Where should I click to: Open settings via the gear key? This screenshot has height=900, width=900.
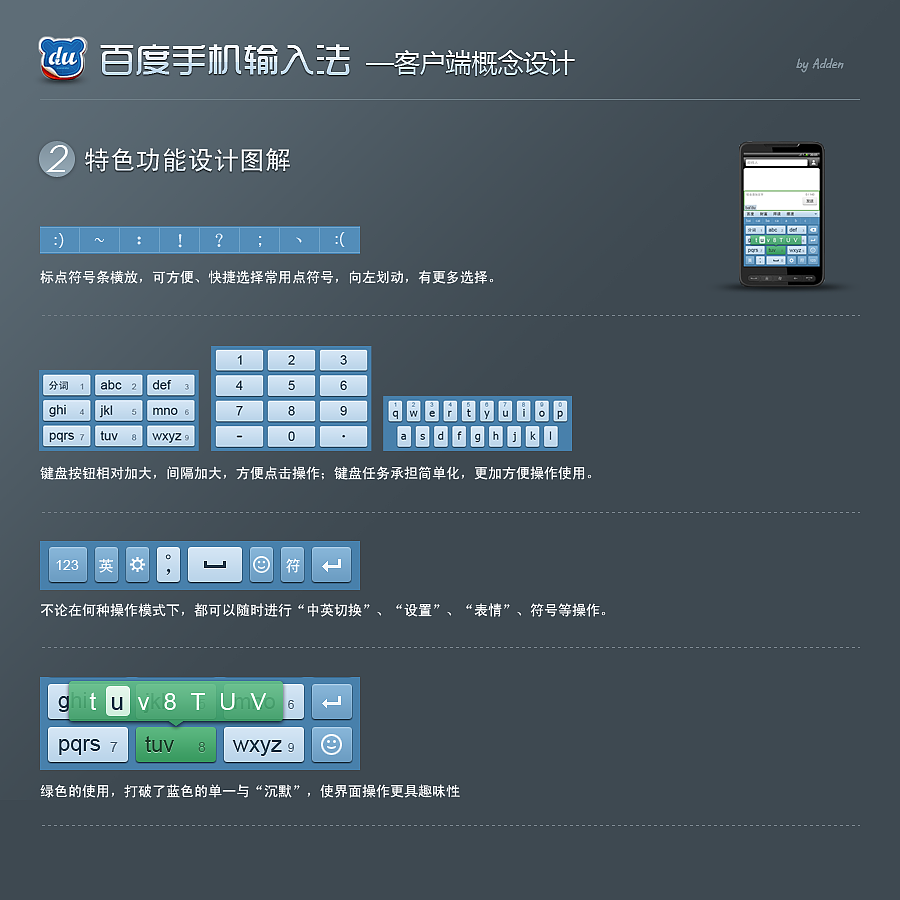tap(137, 565)
